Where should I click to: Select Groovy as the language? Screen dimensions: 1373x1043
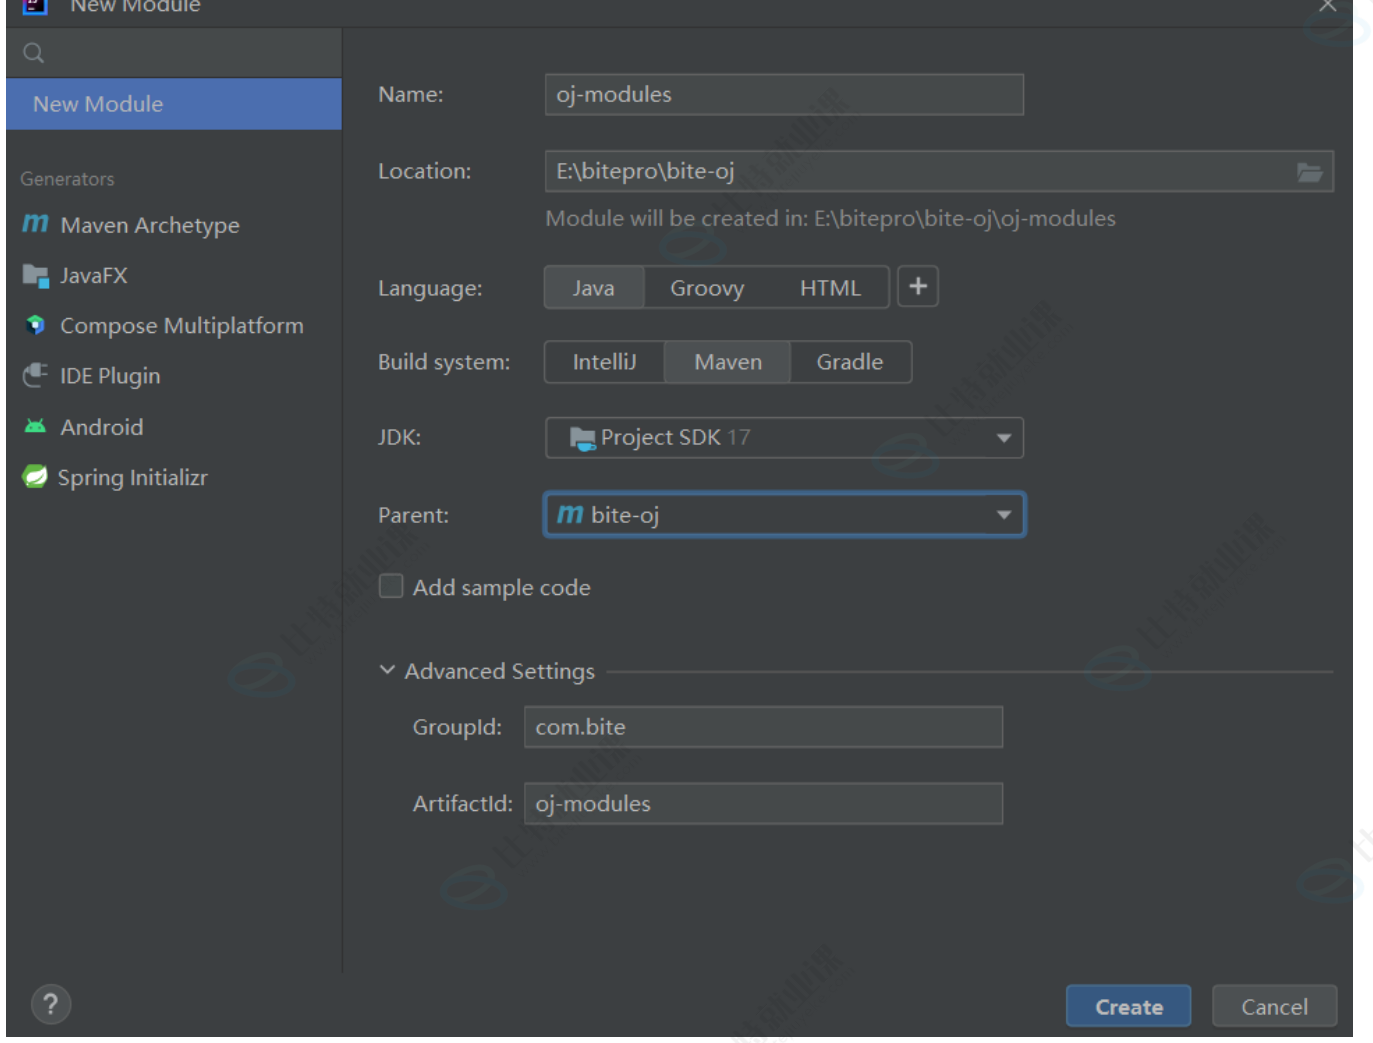(707, 288)
